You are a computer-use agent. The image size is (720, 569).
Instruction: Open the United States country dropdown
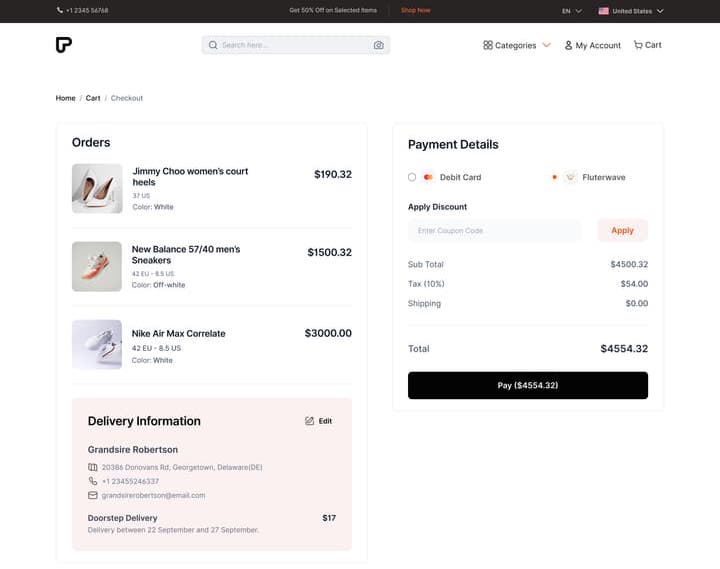click(631, 11)
